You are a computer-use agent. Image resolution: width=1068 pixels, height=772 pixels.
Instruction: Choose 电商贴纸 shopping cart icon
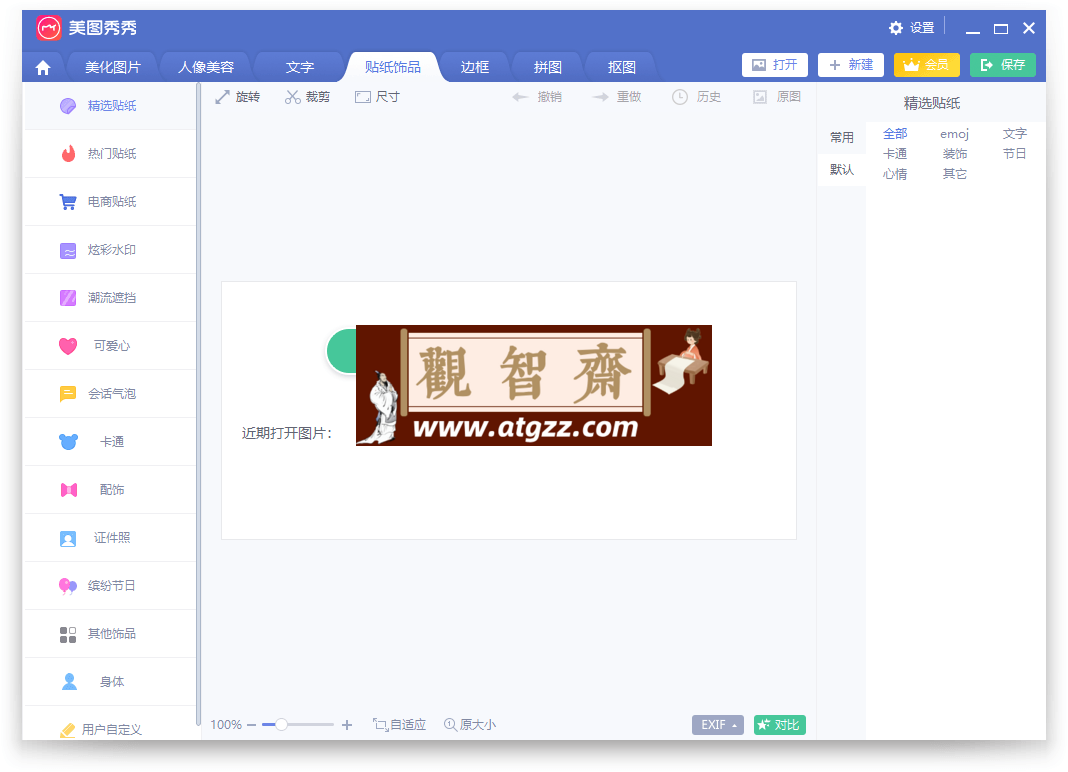tap(68, 202)
